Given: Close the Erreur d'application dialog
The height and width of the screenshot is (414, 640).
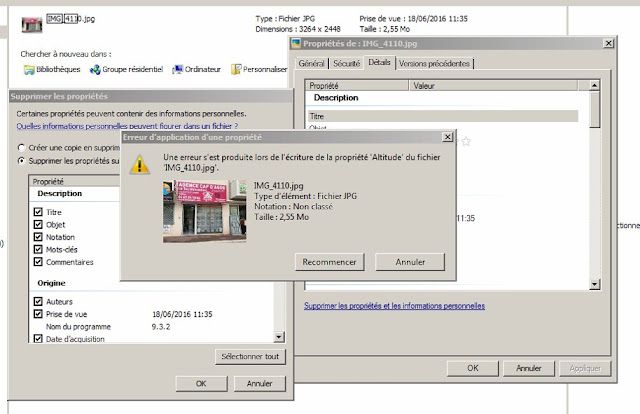Looking at the screenshot, I should click(448, 137).
